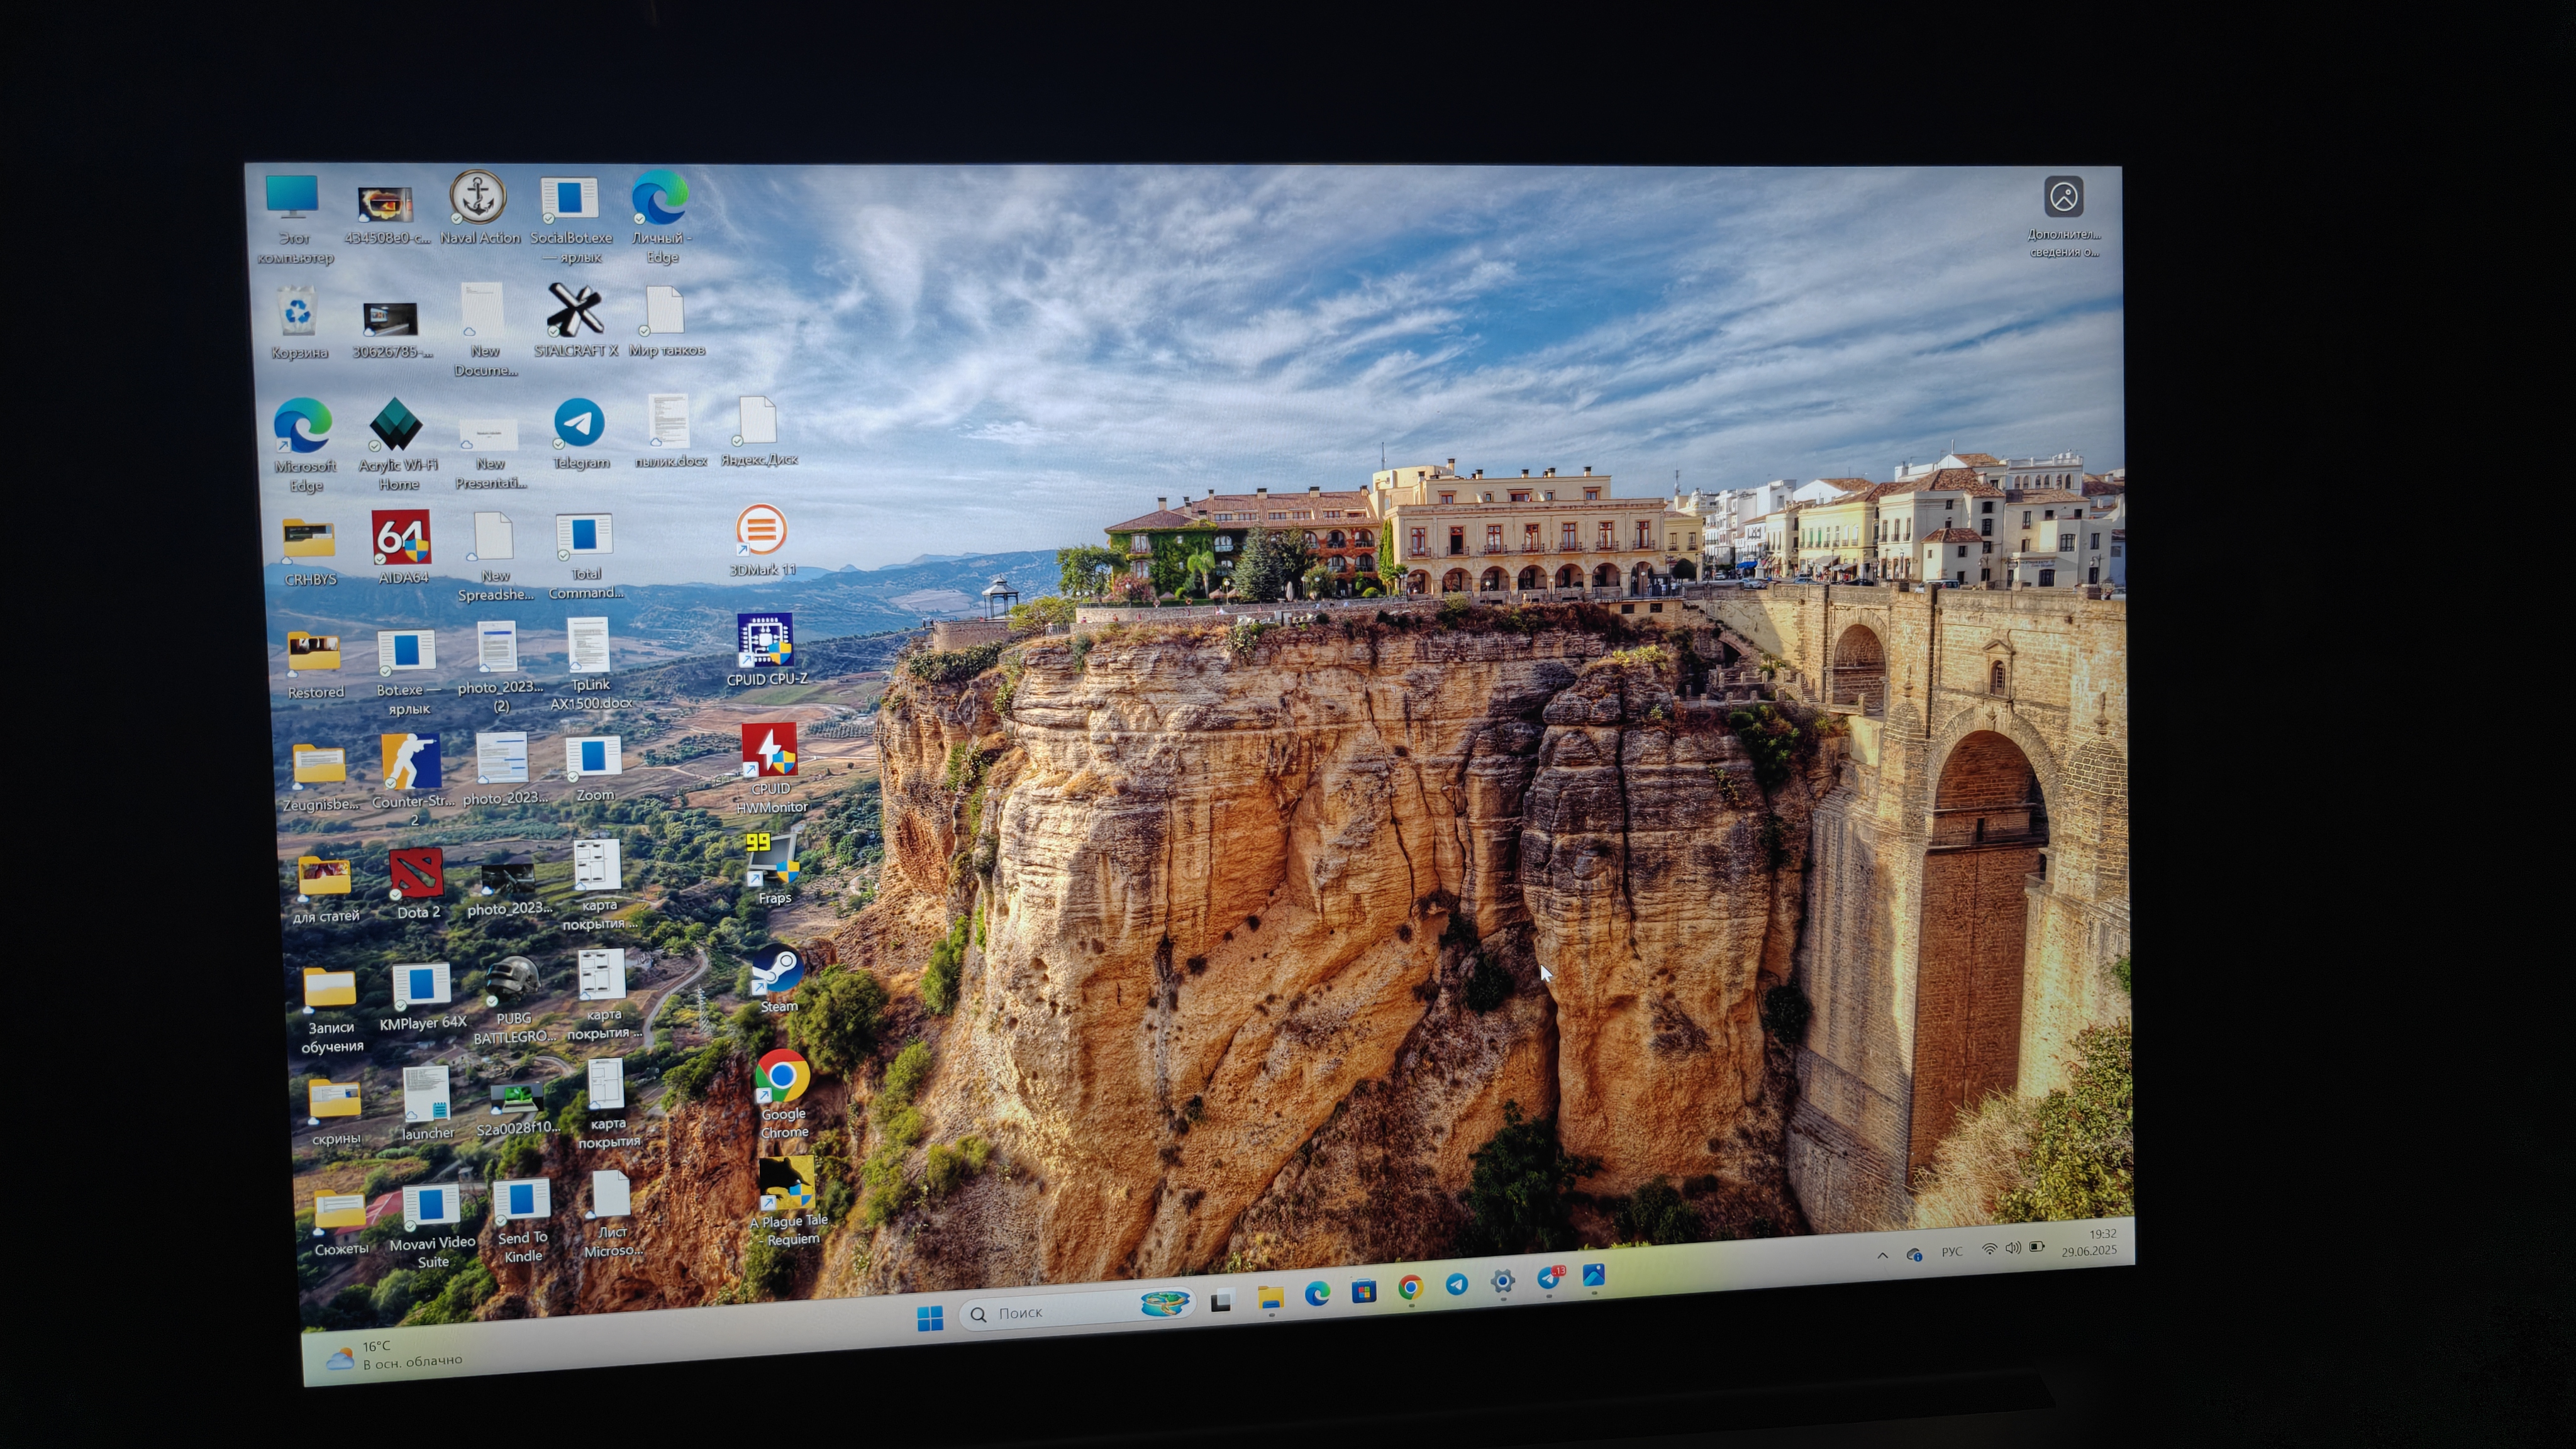This screenshot has width=2576, height=1449.
Task: Open the Windows Start menu
Action: pyautogui.click(x=929, y=1319)
